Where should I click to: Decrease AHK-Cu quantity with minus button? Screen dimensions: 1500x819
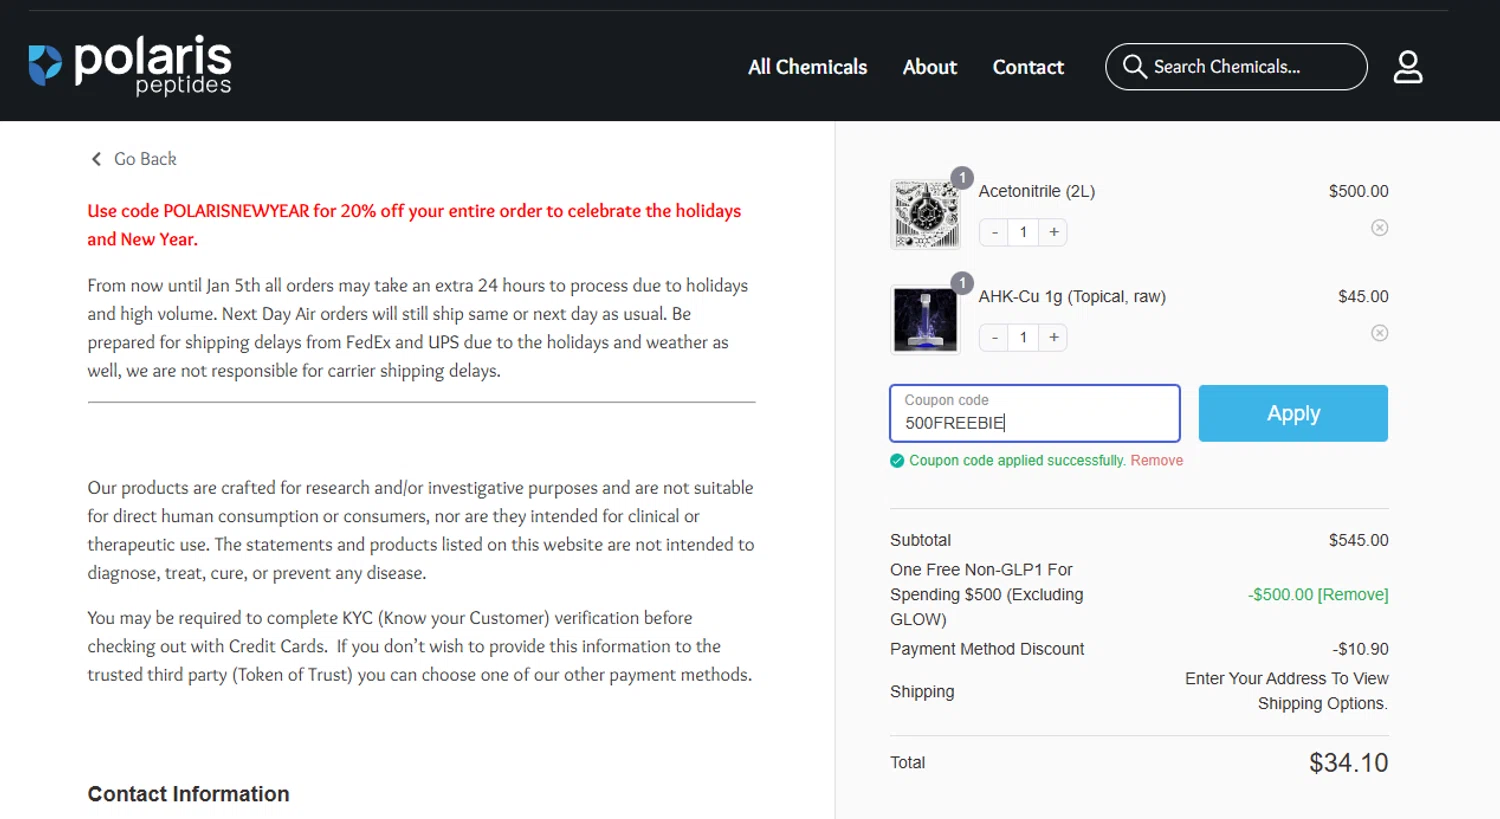point(994,337)
